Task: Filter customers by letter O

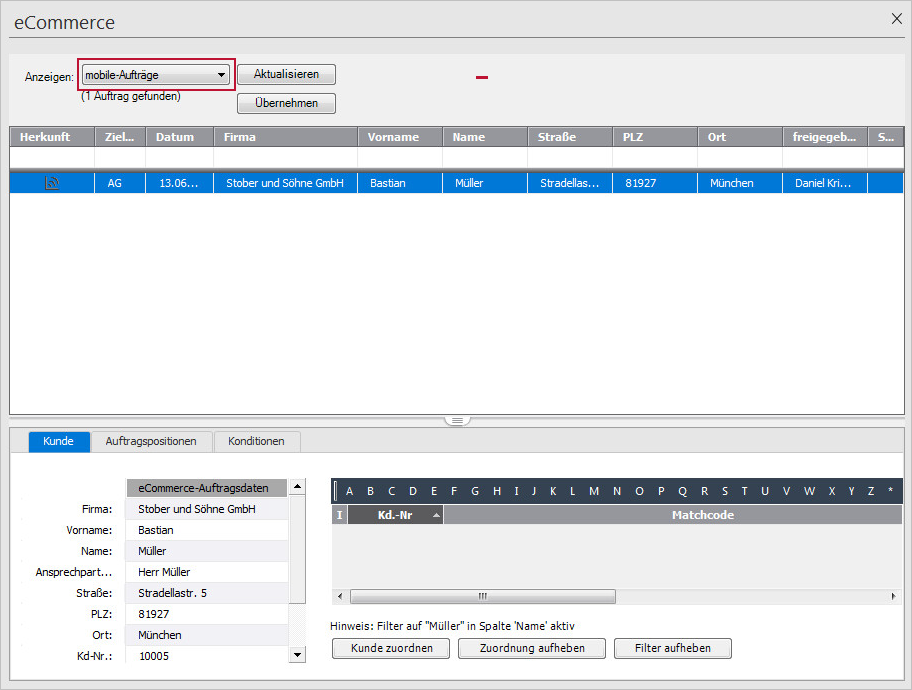Action: pos(639,491)
